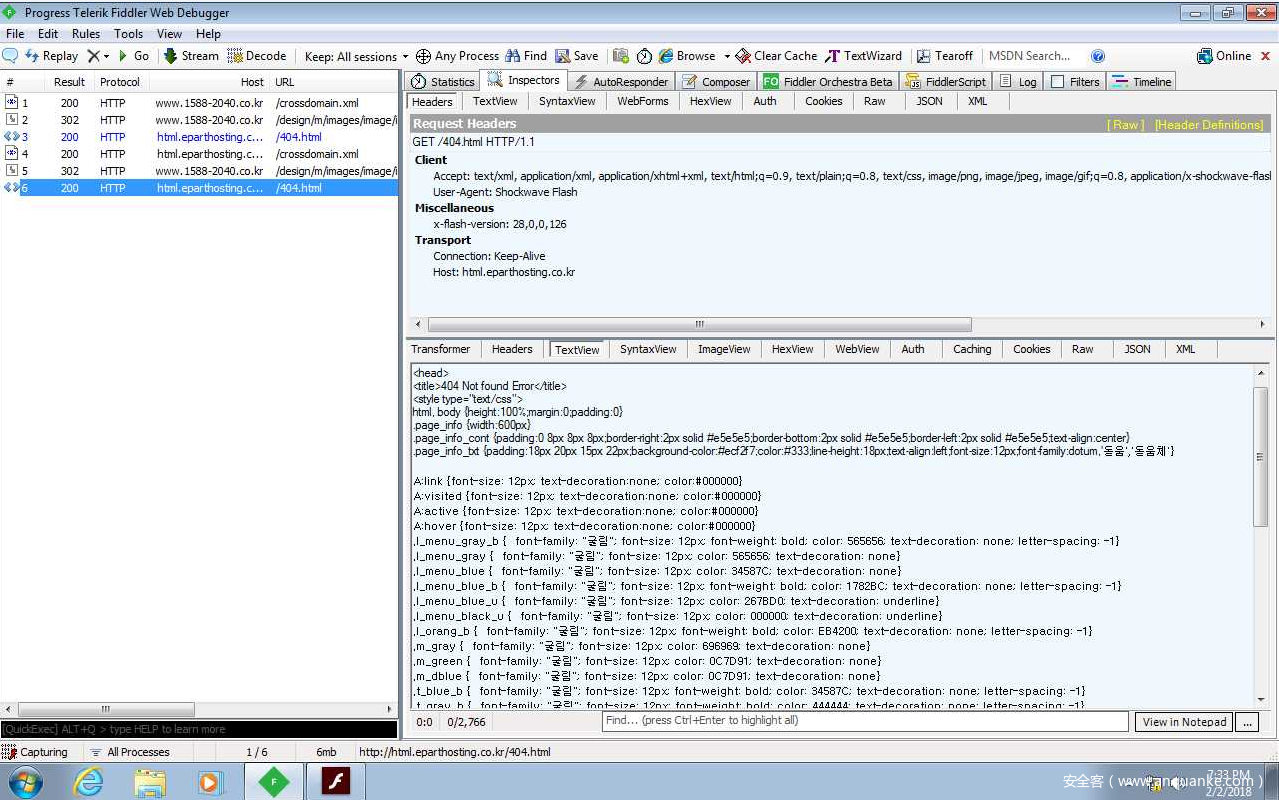1279x800 pixels.
Task: Click the comment speech bubble icon
Action: [x=10, y=56]
